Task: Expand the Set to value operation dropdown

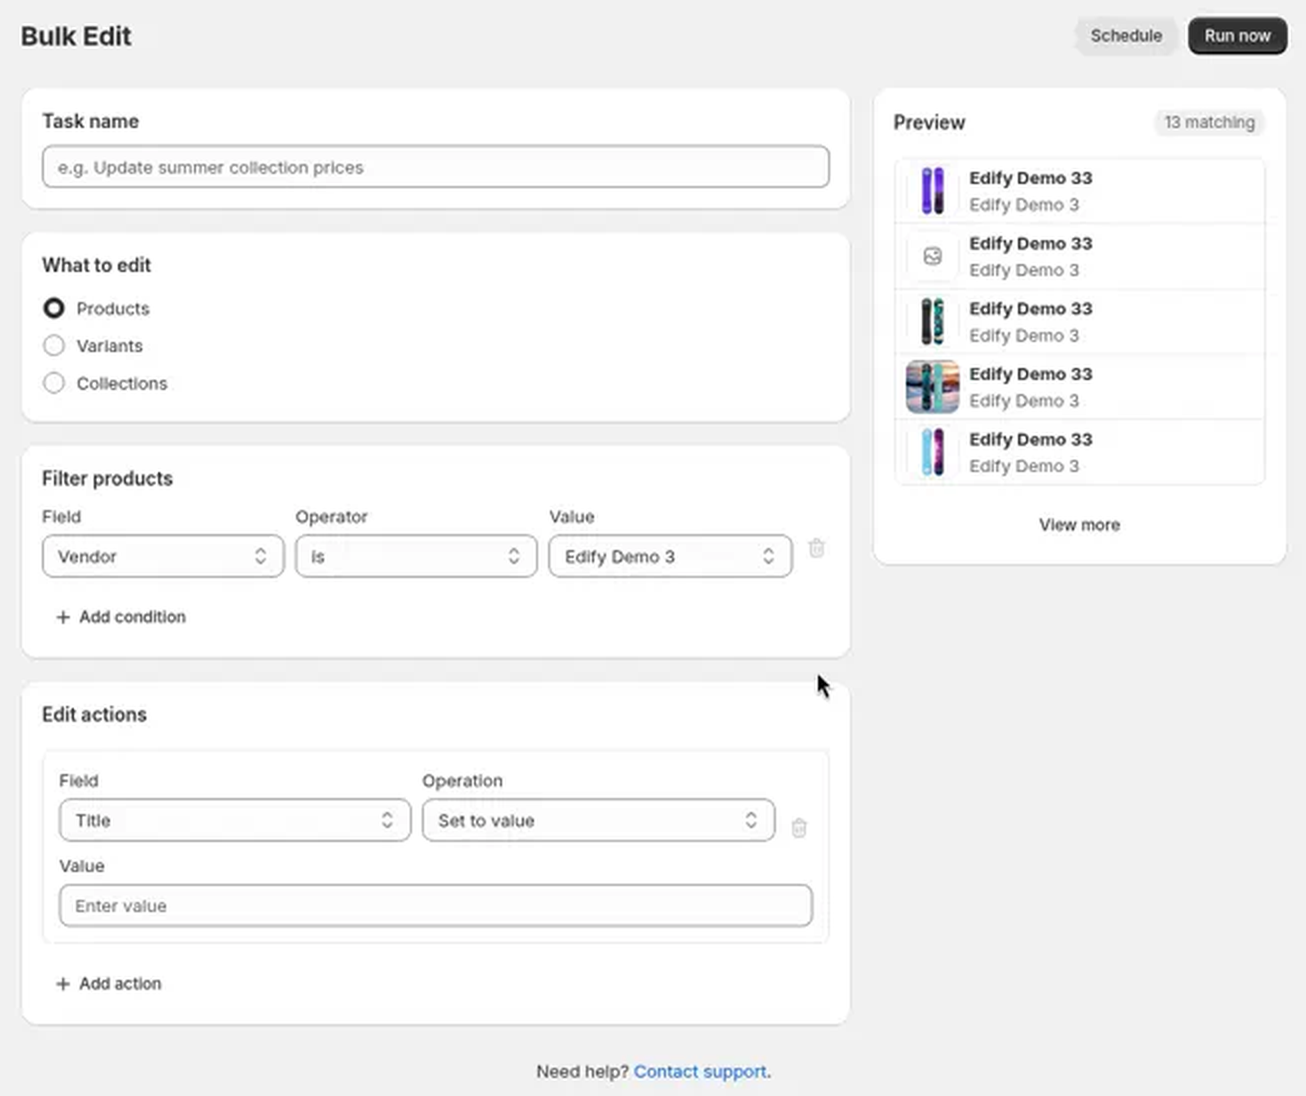Action: (598, 820)
